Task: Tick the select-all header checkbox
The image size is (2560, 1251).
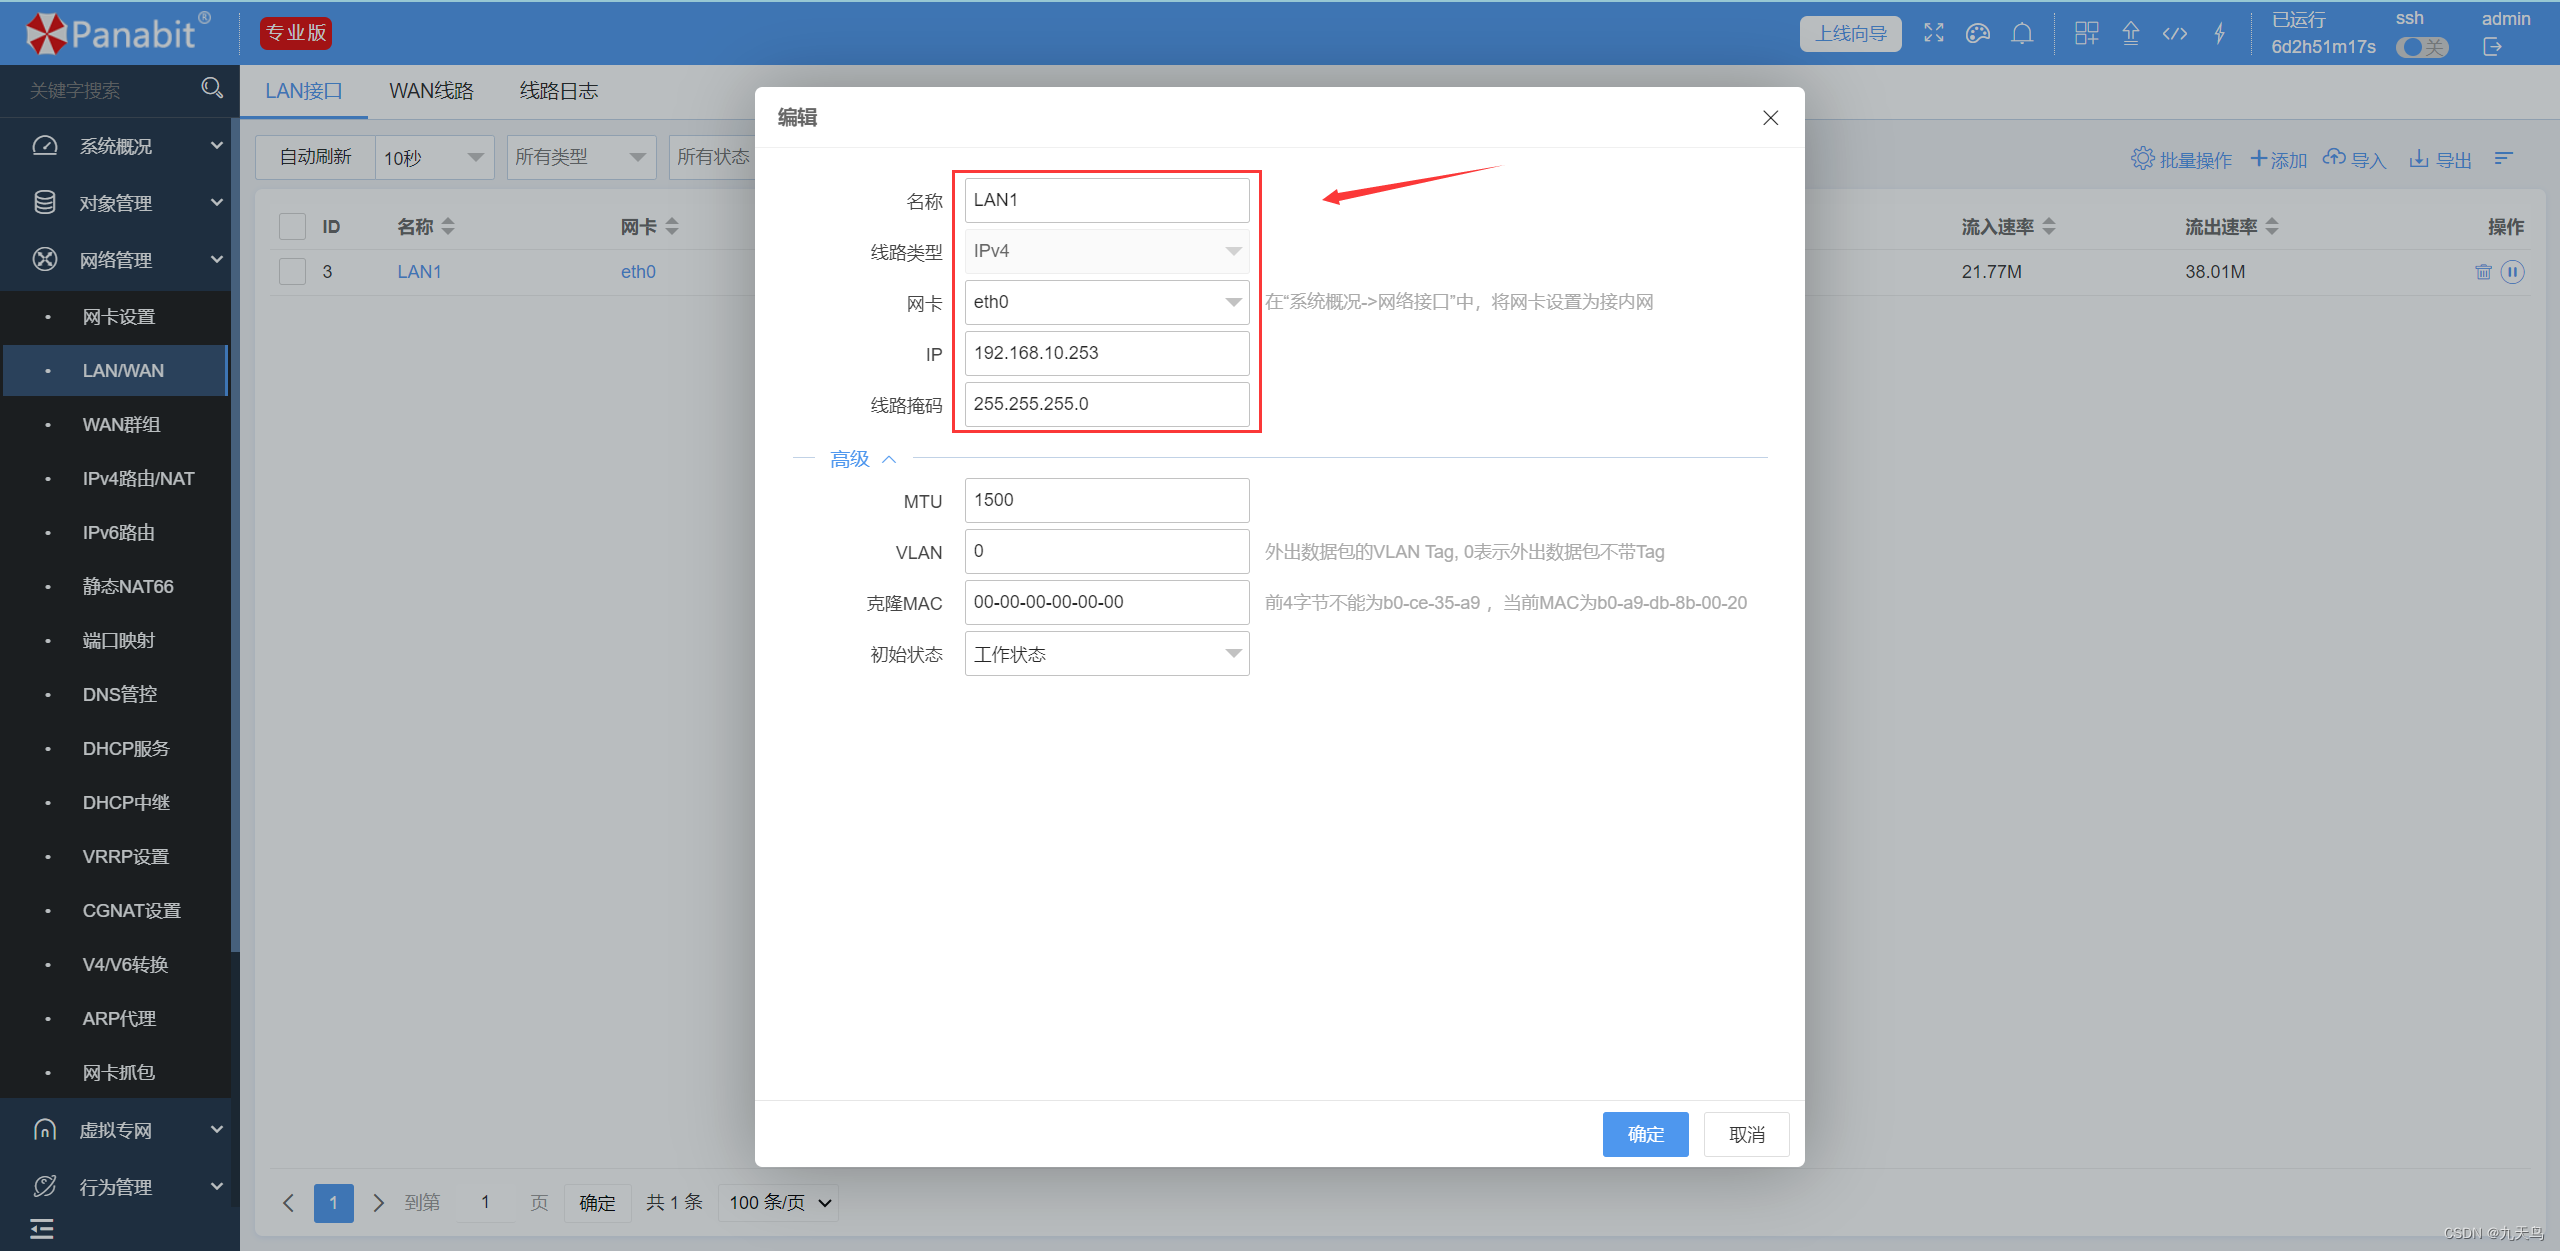Action: [x=292, y=227]
